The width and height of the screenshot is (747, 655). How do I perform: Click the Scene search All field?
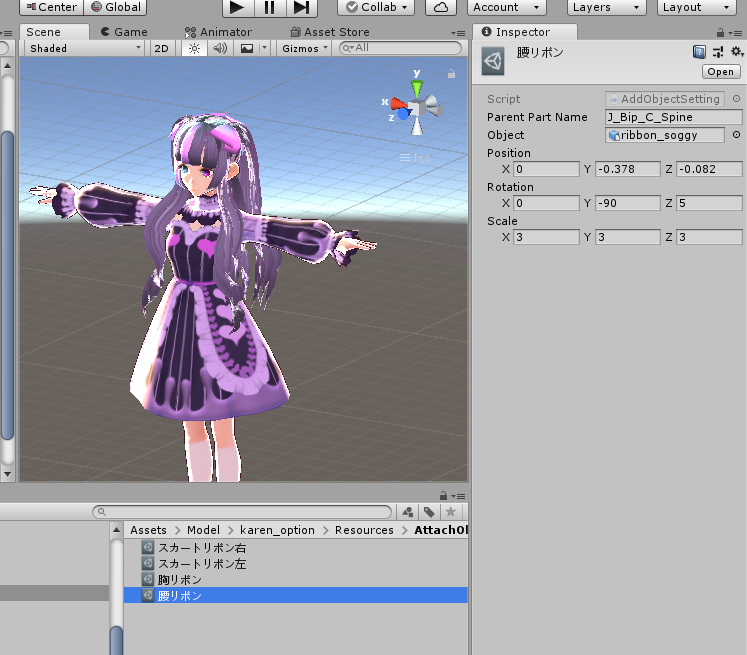click(x=400, y=48)
